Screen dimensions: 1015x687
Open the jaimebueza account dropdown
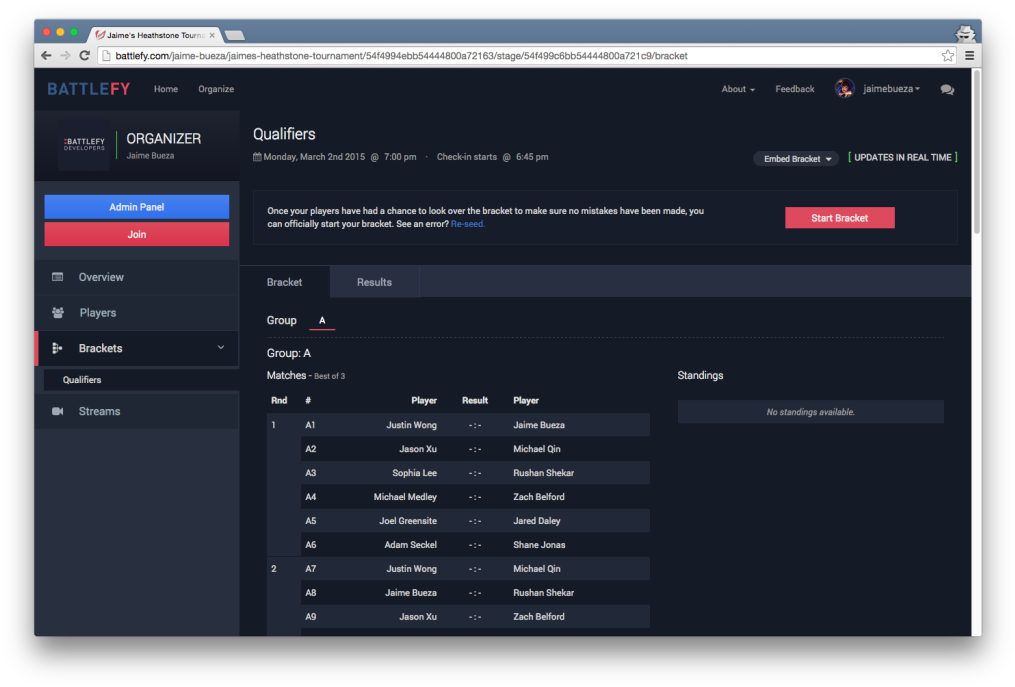pos(891,89)
